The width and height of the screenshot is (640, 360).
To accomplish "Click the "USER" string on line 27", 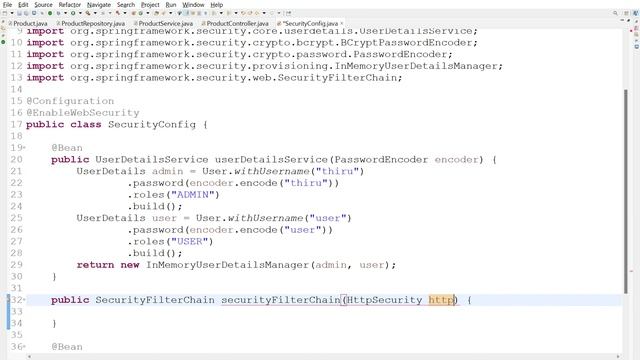I will 190,242.
